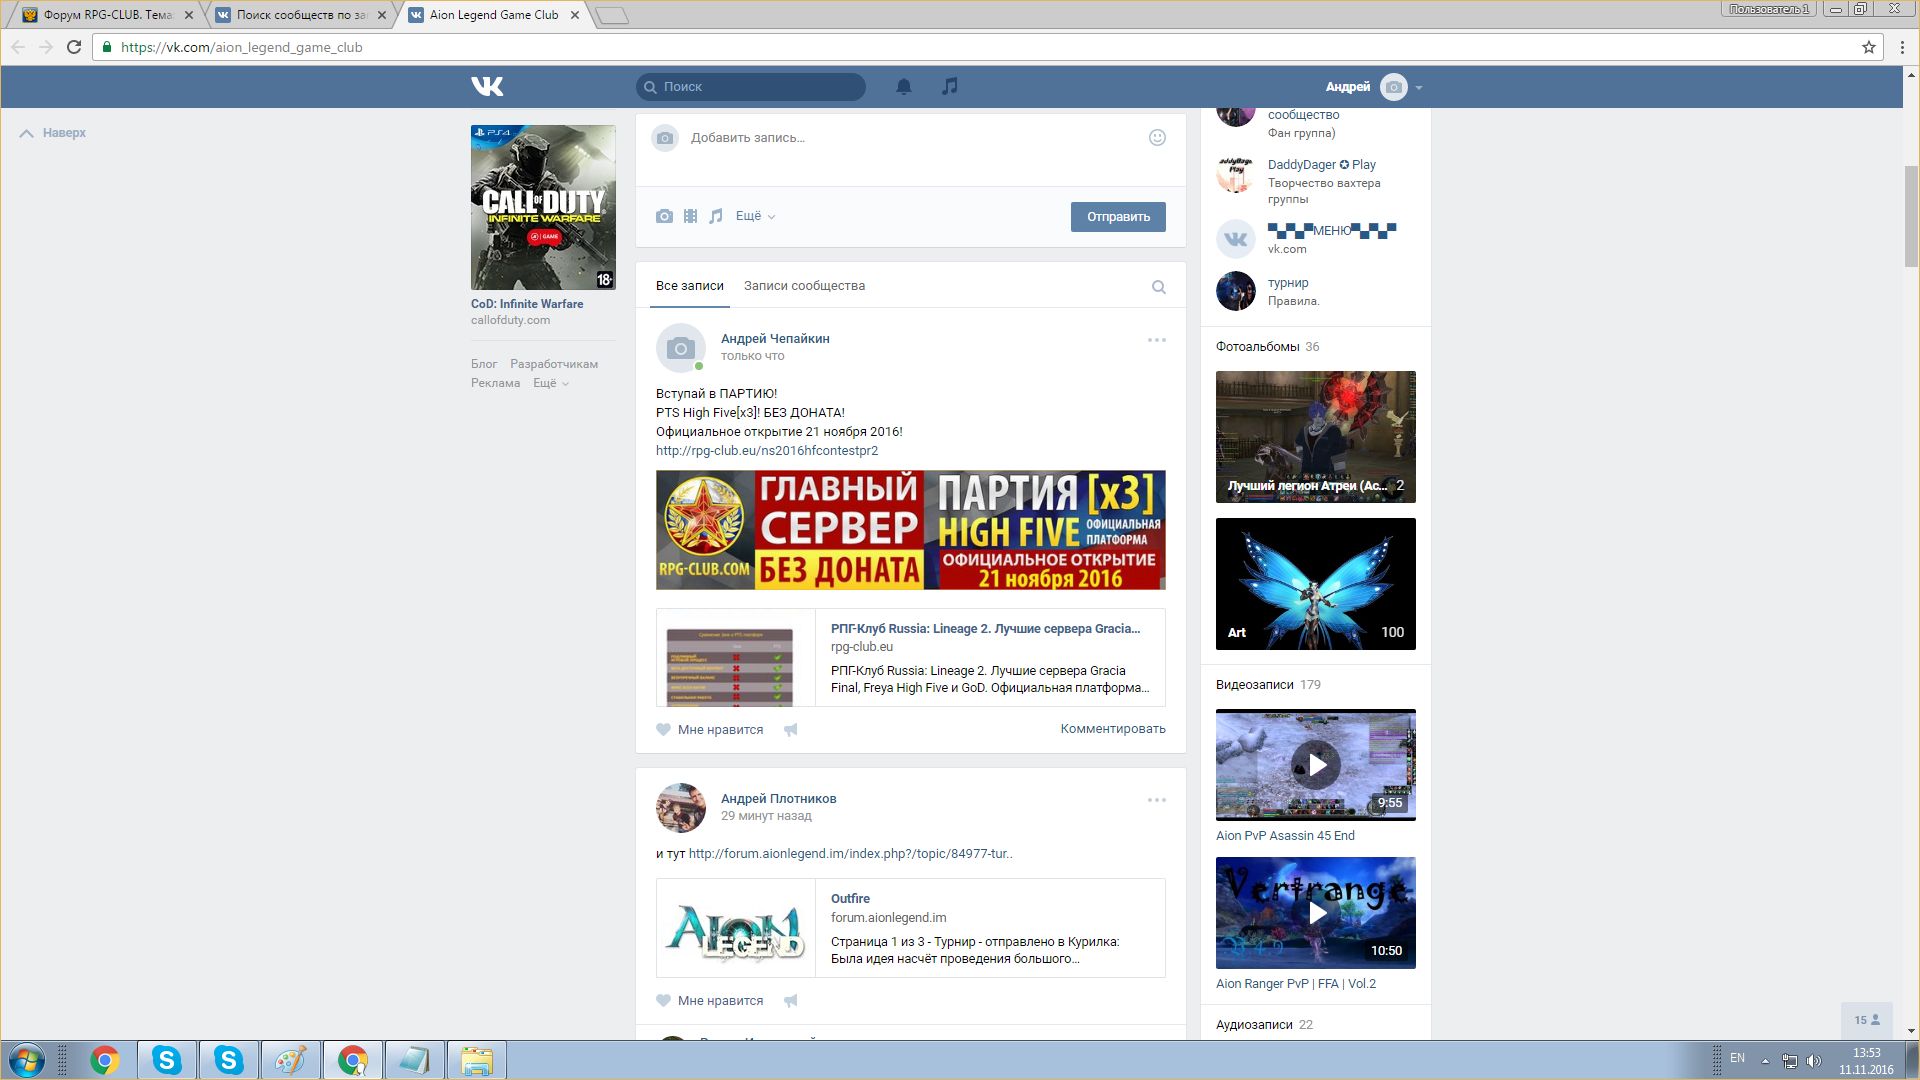Expand the Ещё attachment dropdown
Screen dimensions: 1920x1080
click(x=755, y=216)
